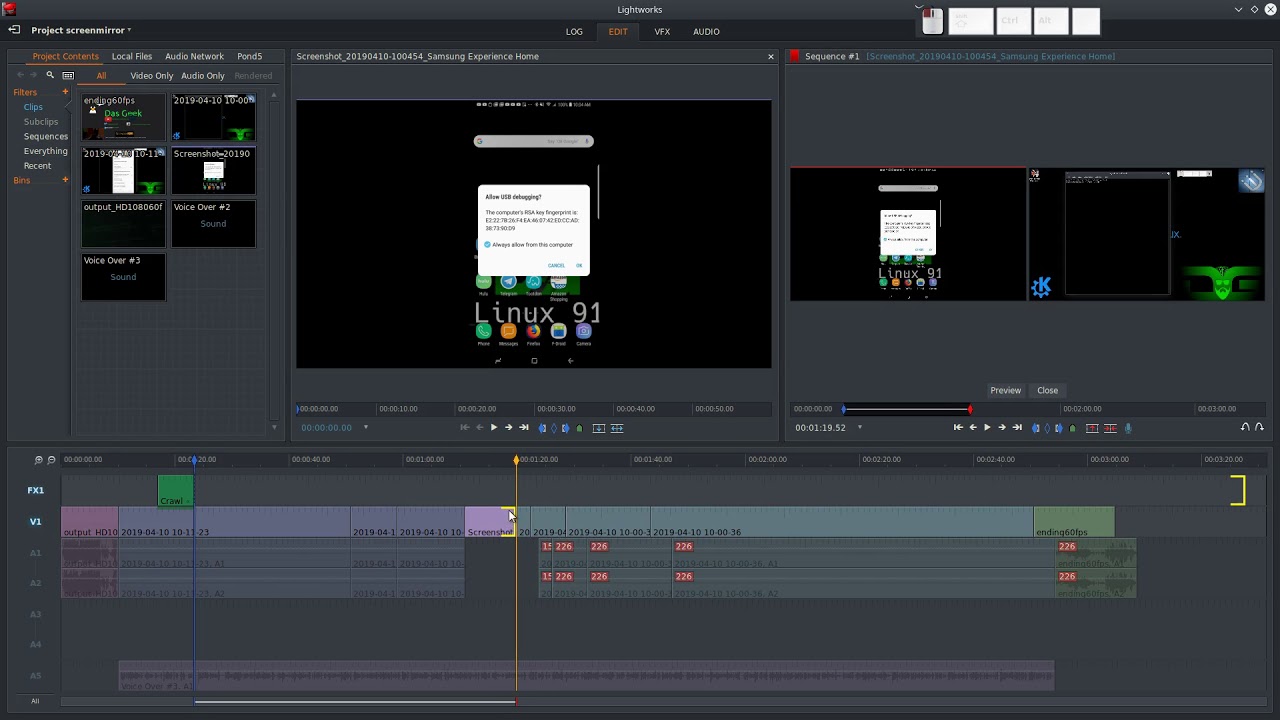The height and width of the screenshot is (720, 1280).
Task: Open source viewer timecode dropdown arrow
Action: coord(365,428)
